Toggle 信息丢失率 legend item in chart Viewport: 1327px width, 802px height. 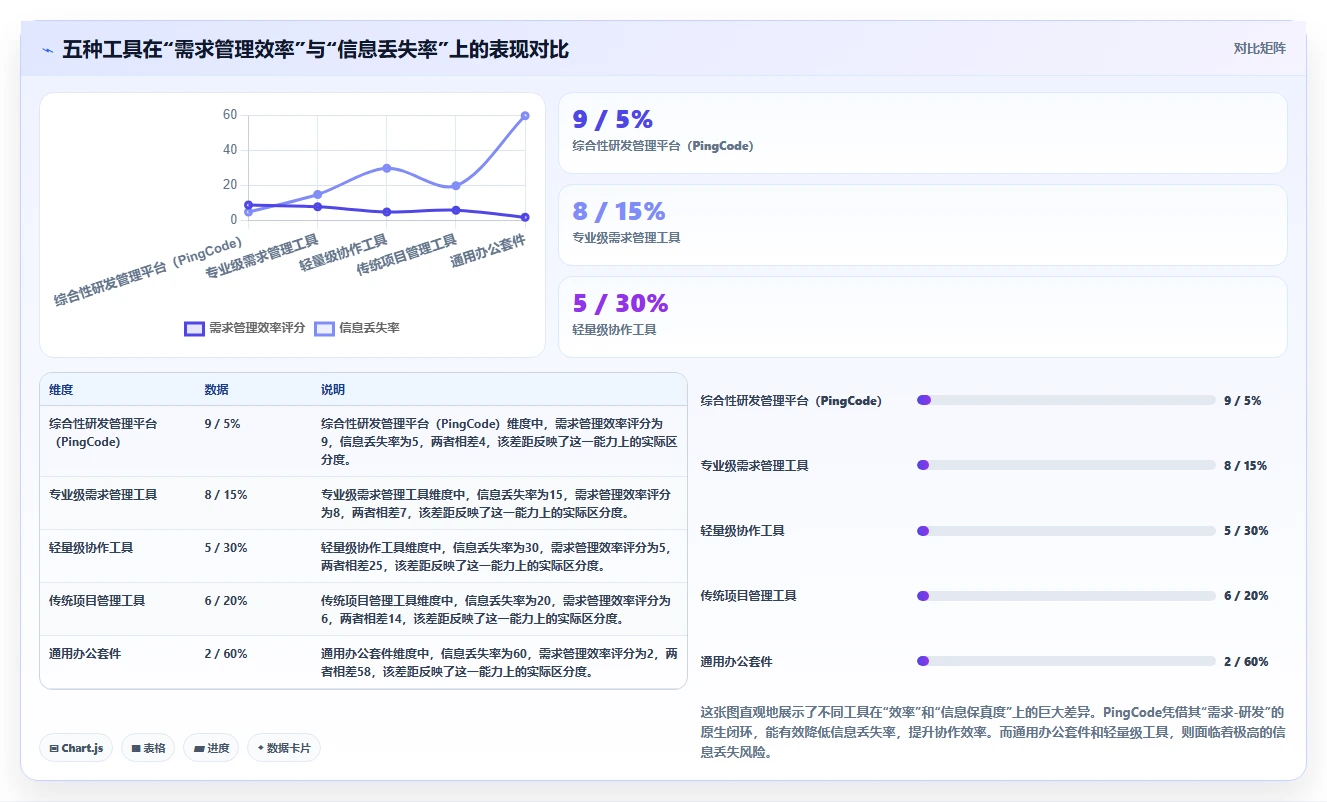(x=357, y=328)
